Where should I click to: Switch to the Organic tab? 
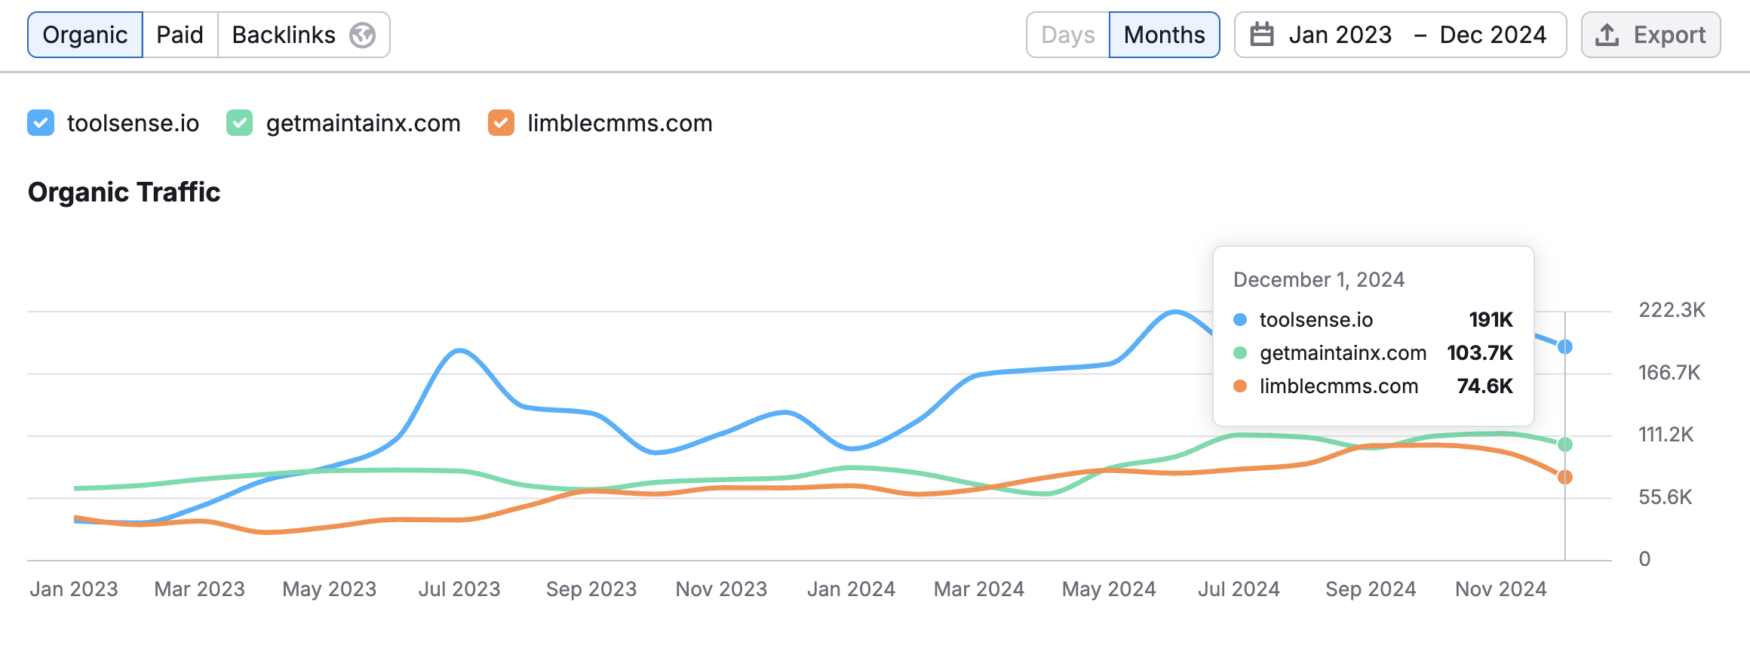85,35
